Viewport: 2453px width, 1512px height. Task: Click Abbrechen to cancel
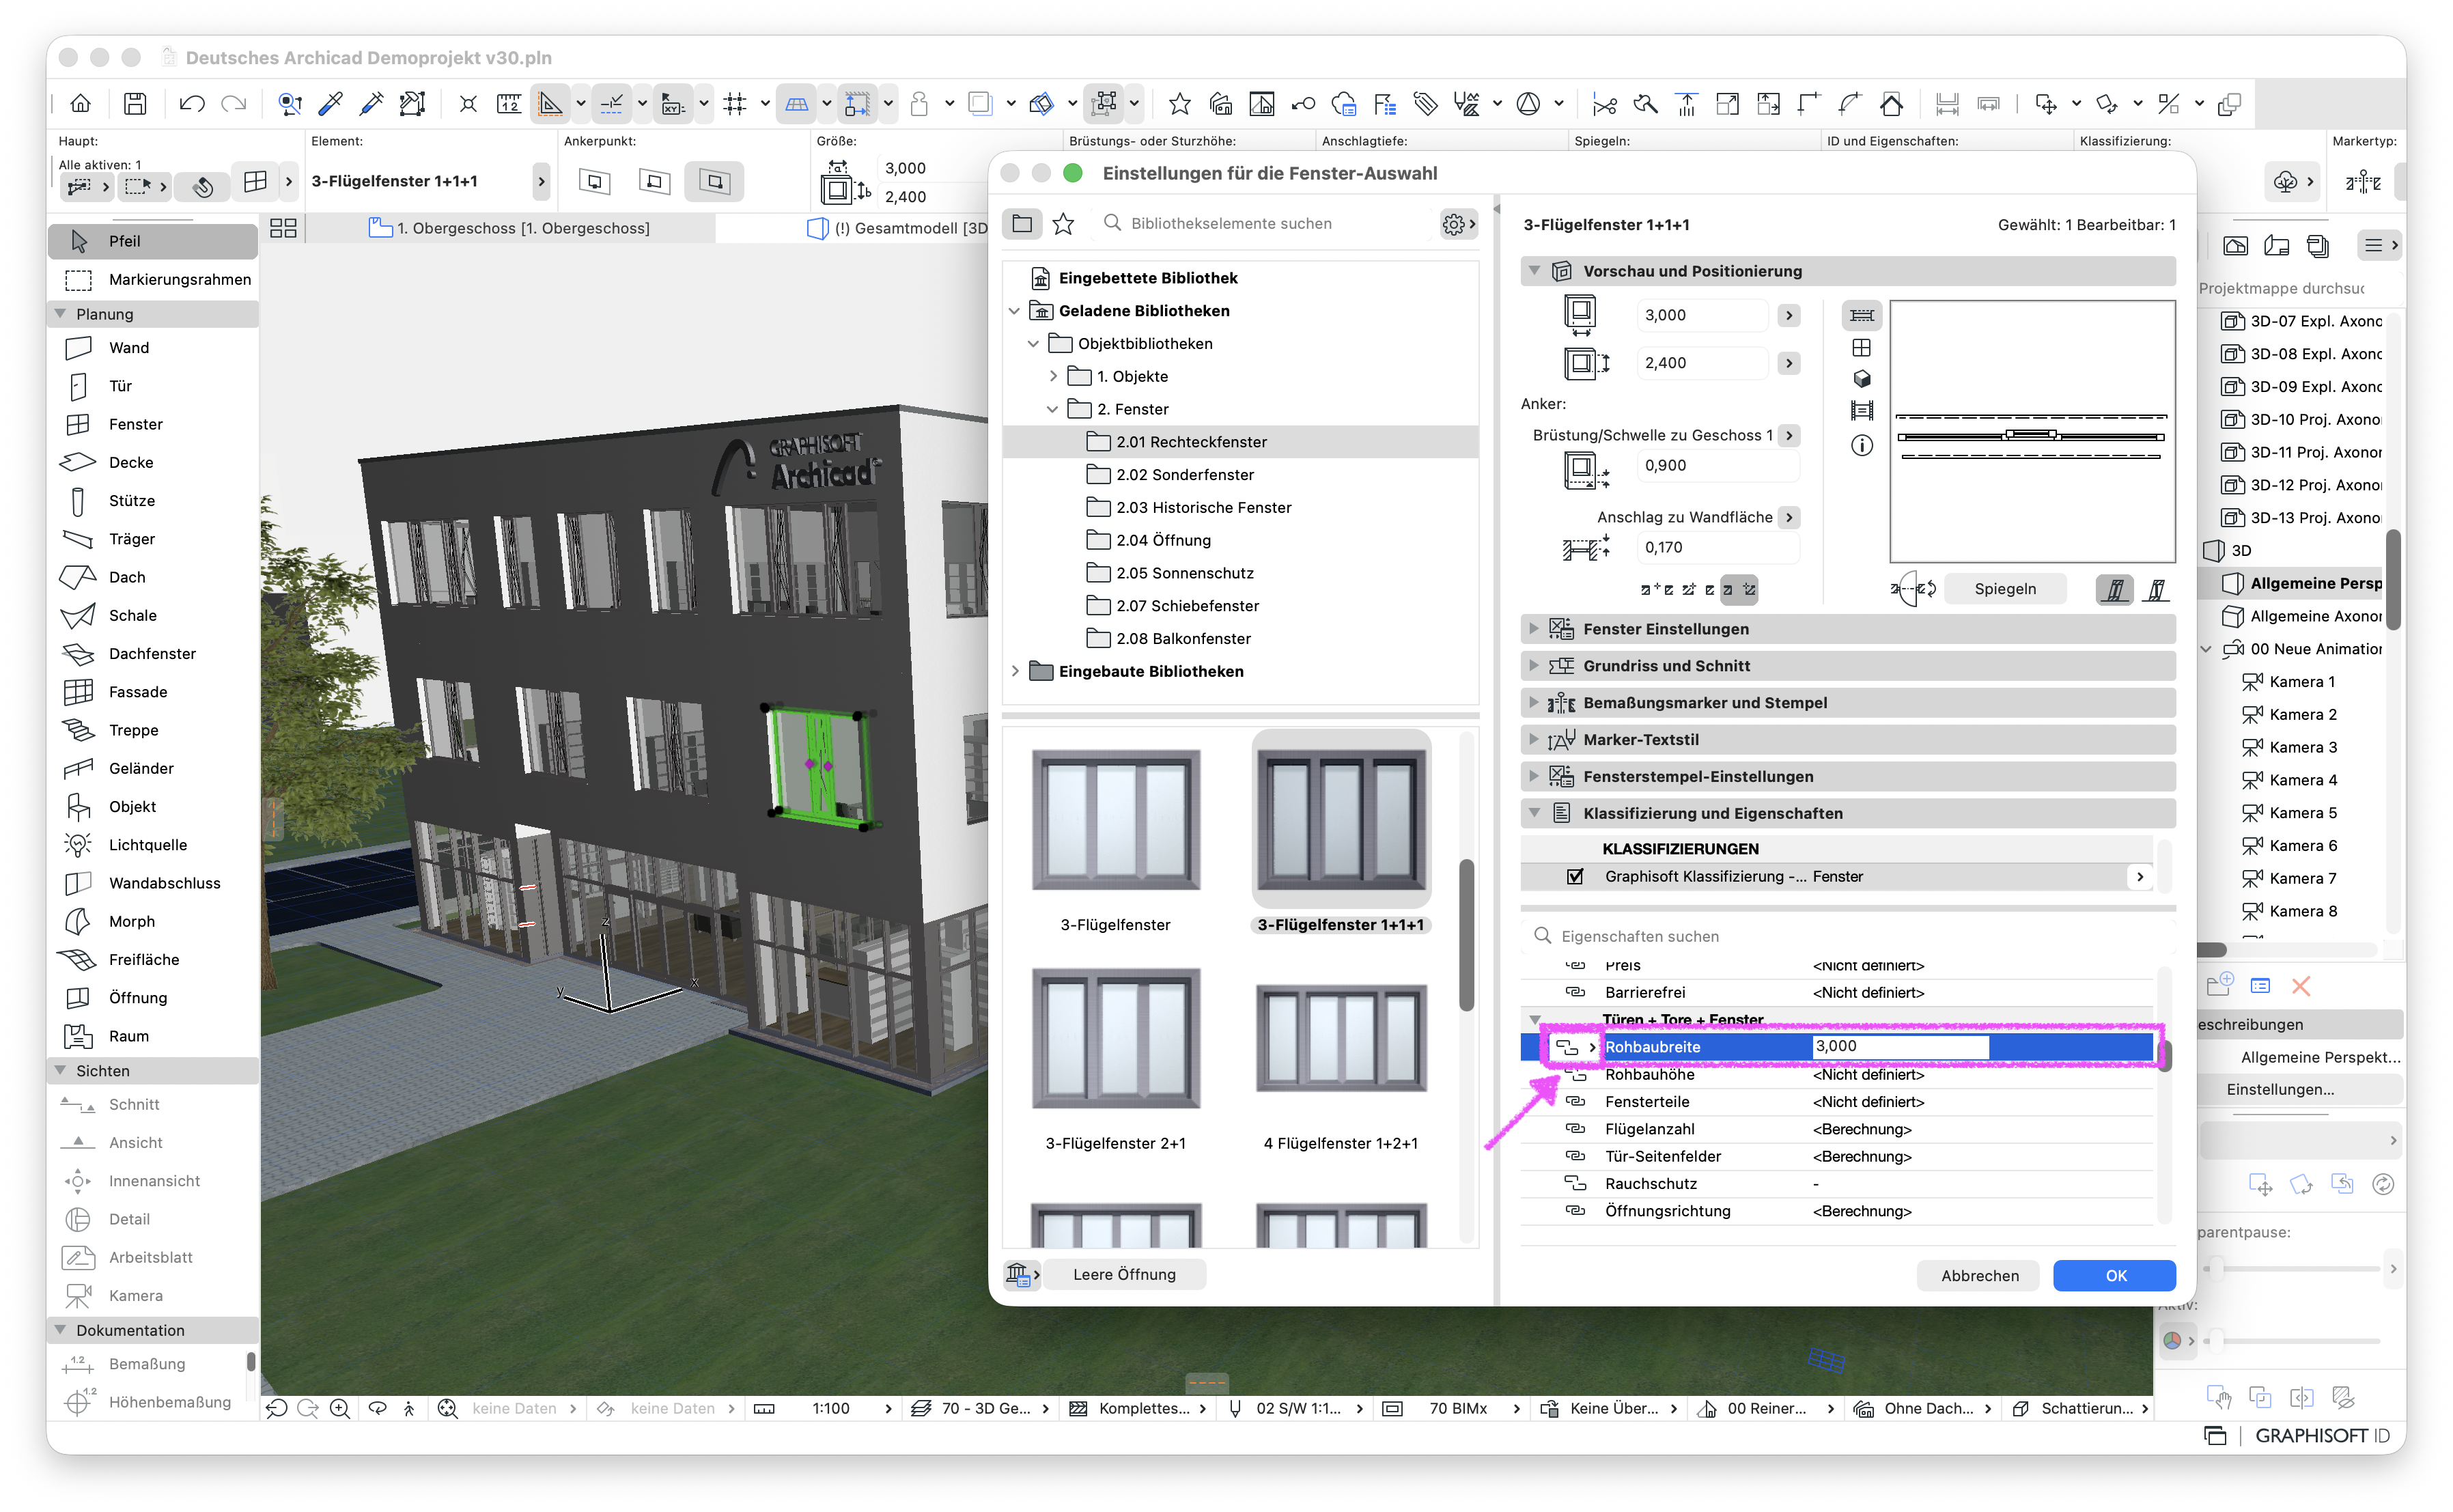click(1978, 1275)
